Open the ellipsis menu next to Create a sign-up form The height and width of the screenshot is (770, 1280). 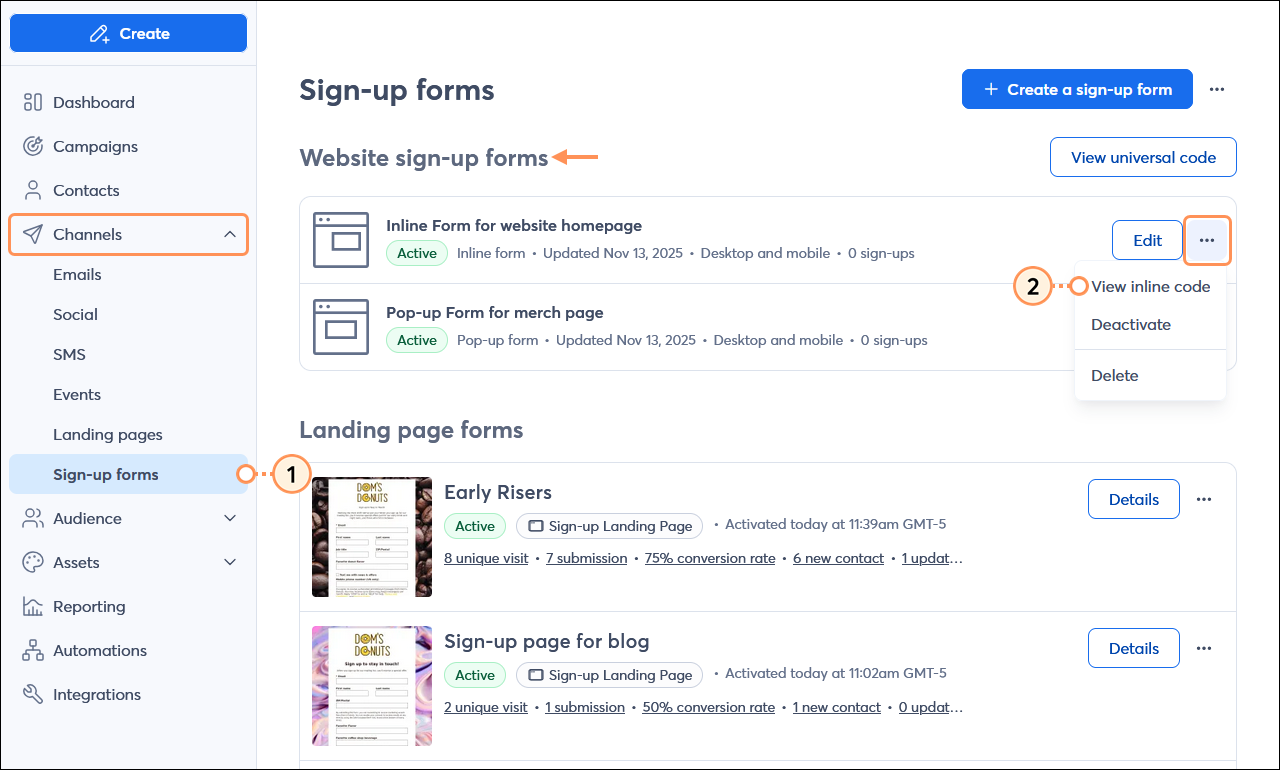(1217, 89)
